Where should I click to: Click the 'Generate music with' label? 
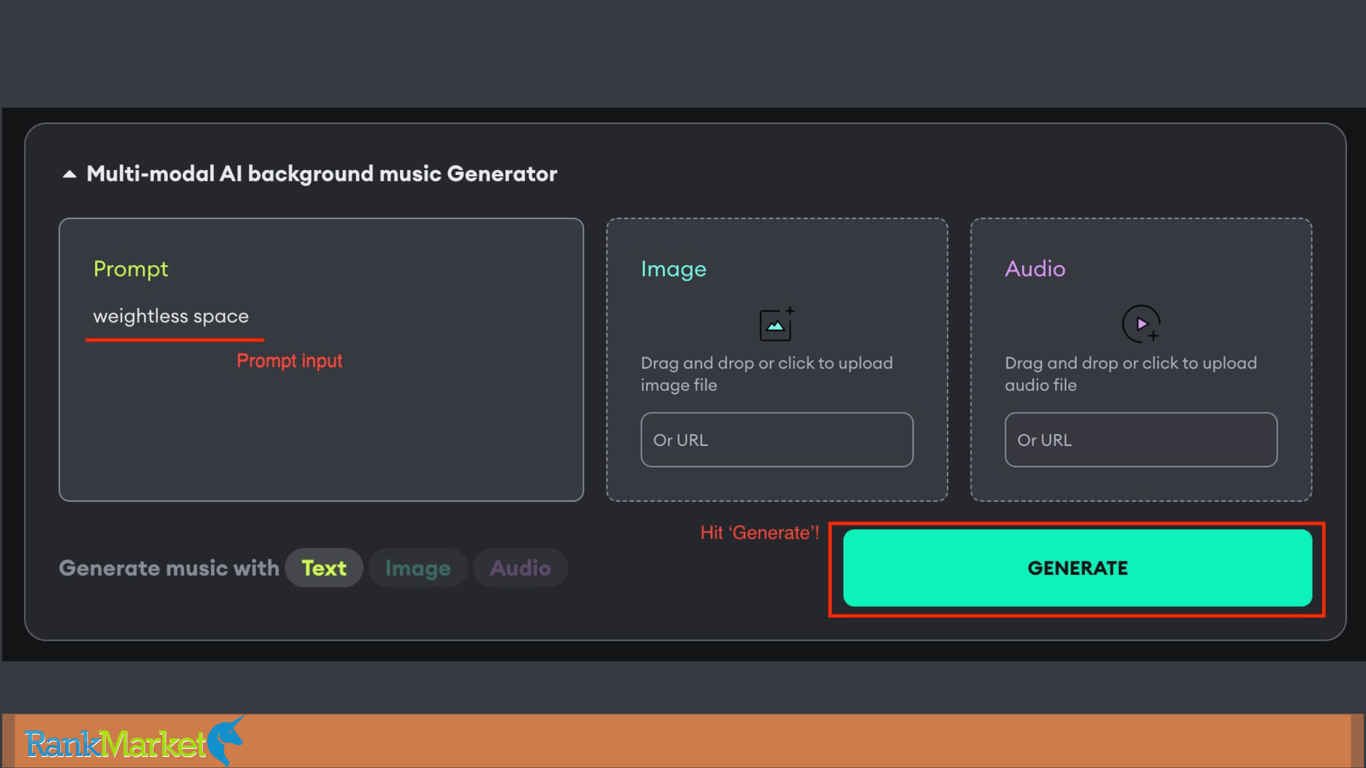coord(169,568)
